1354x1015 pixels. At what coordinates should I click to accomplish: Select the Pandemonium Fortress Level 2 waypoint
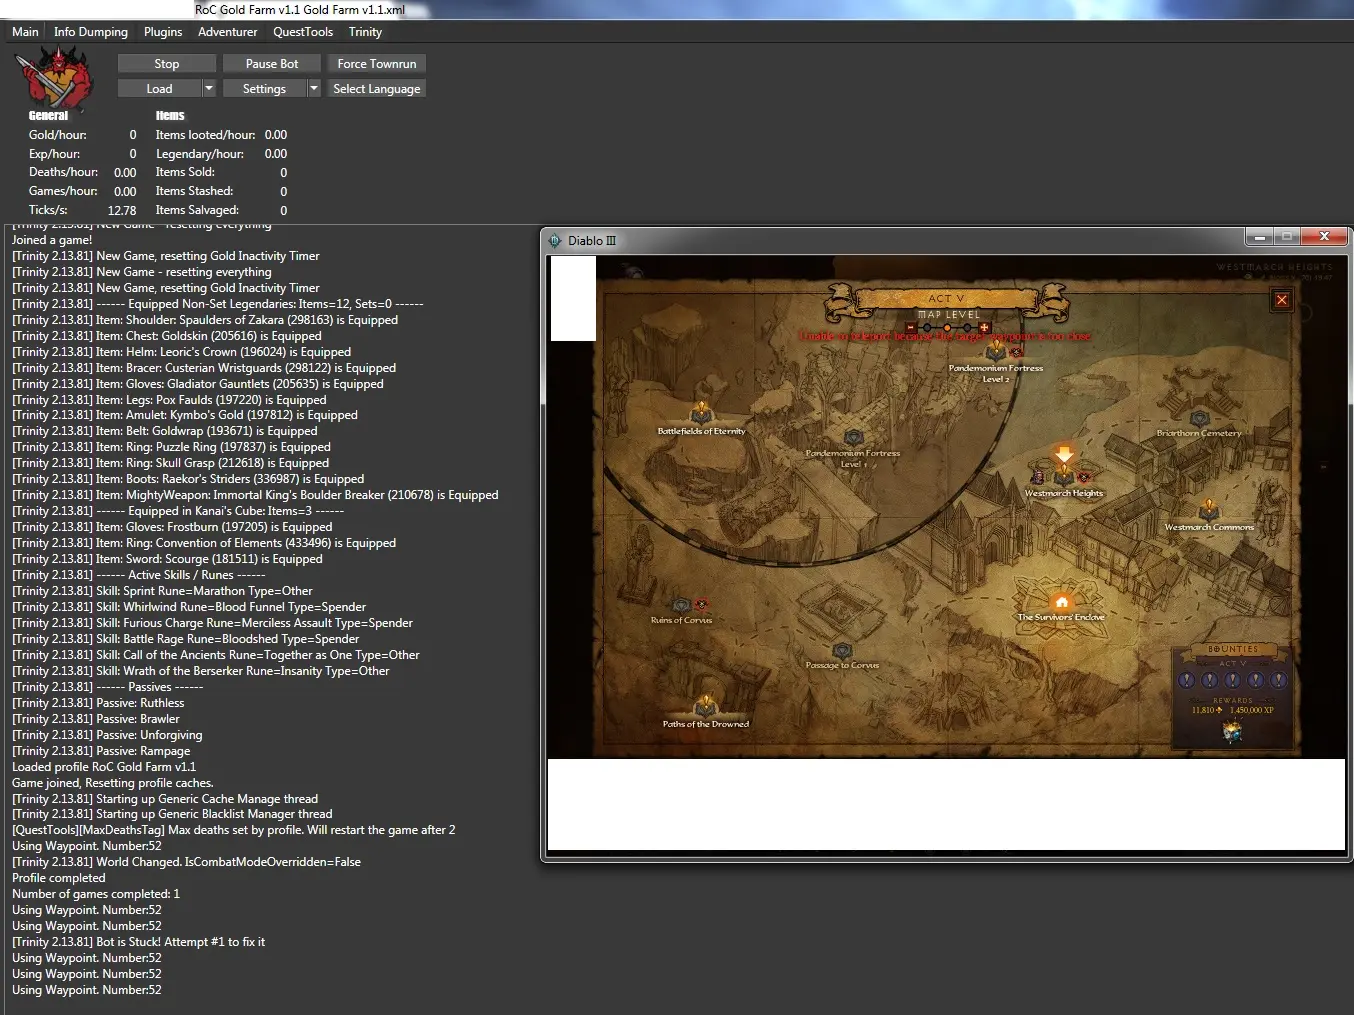[x=995, y=351]
